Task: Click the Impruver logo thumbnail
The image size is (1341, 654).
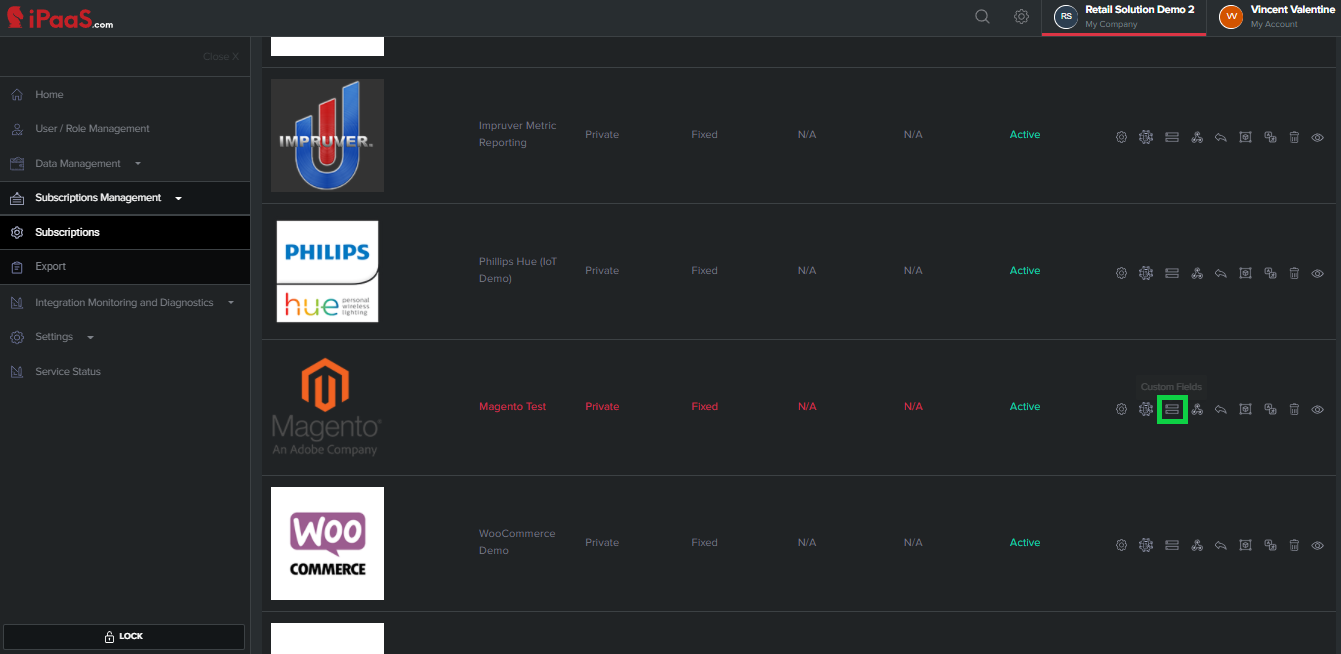Action: 327,135
